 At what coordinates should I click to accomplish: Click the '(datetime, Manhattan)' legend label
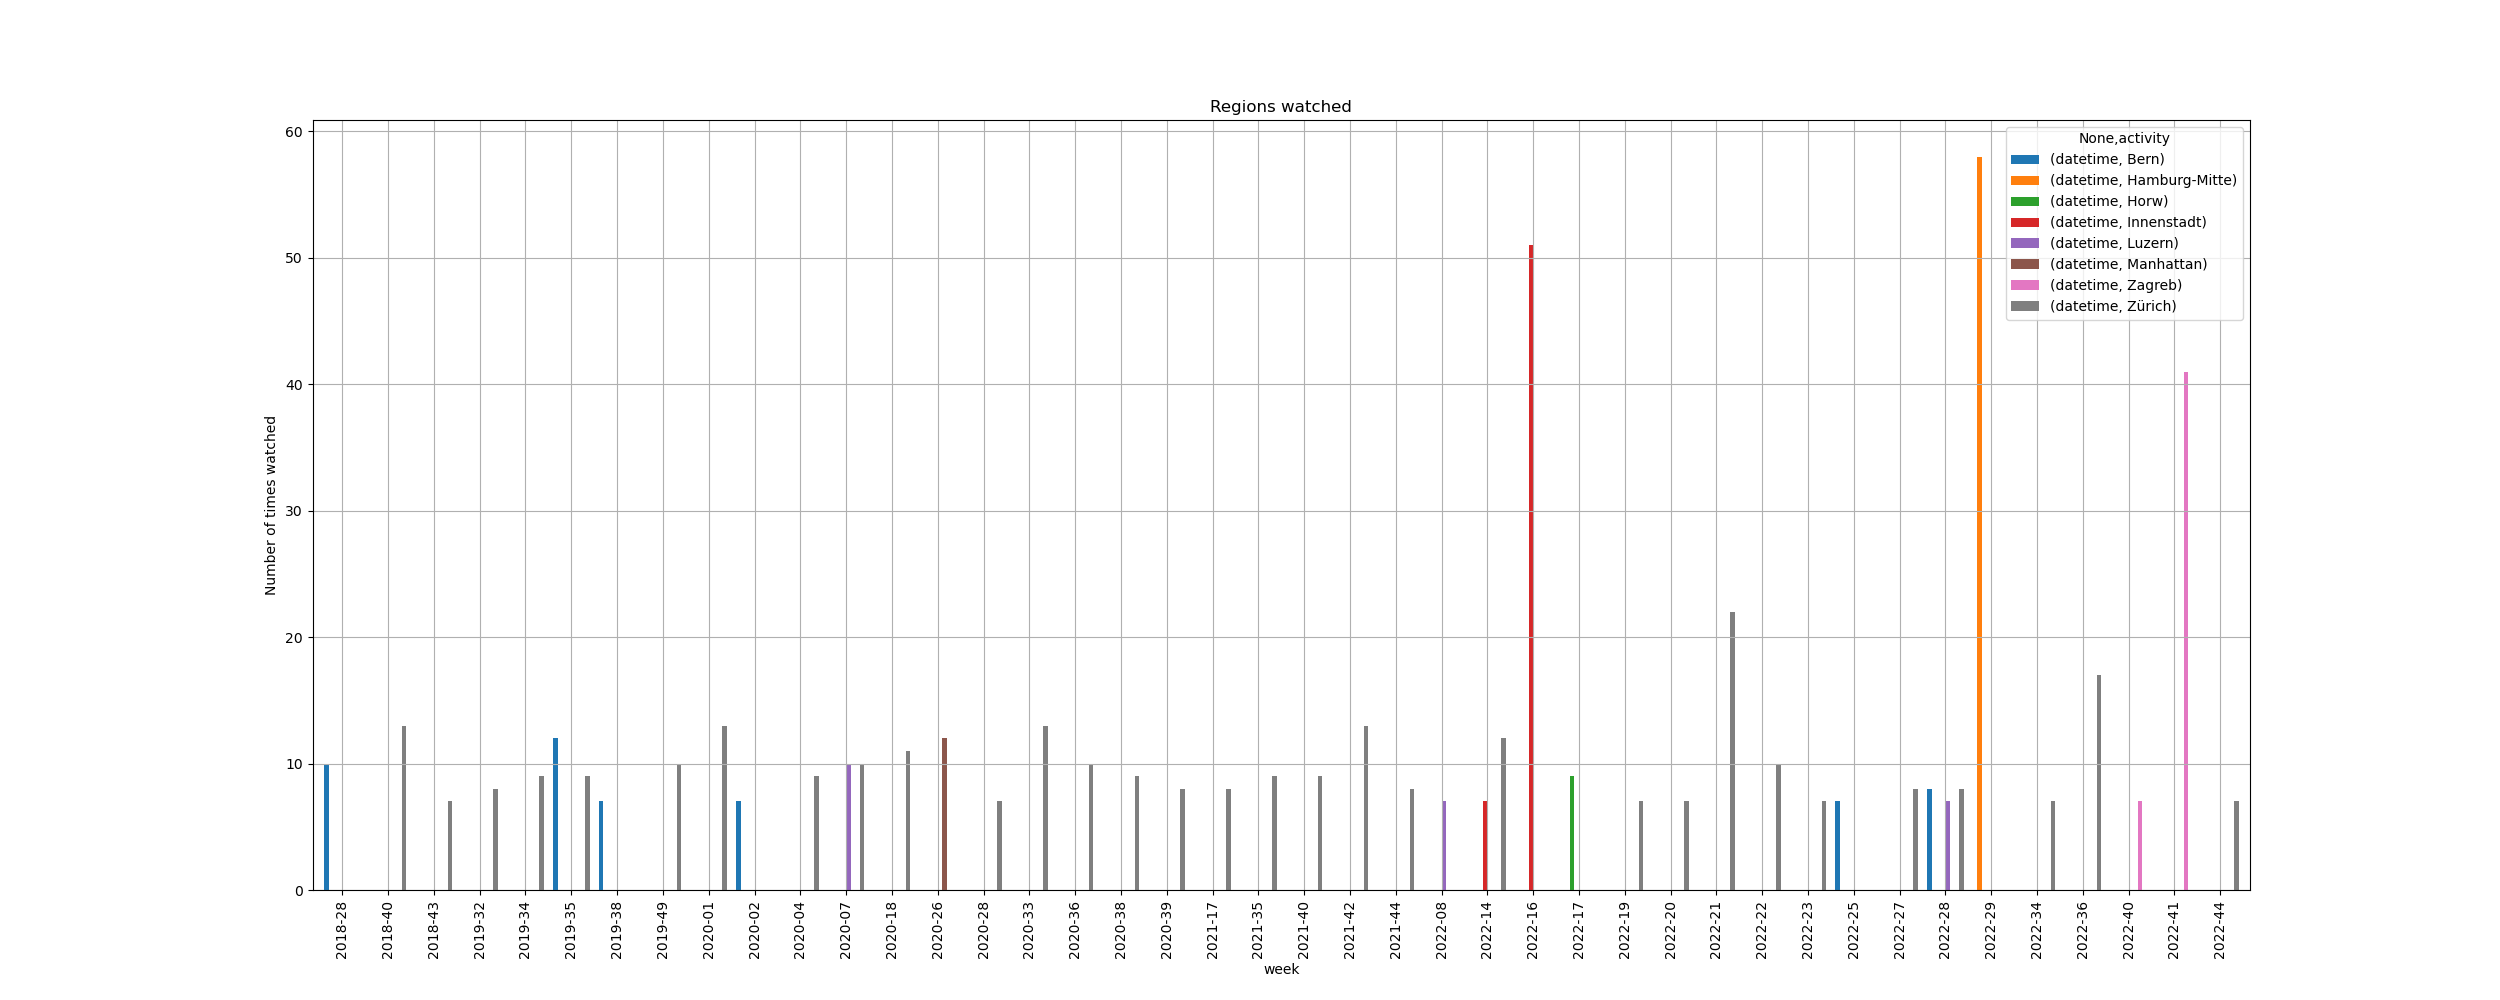click(x=2128, y=265)
